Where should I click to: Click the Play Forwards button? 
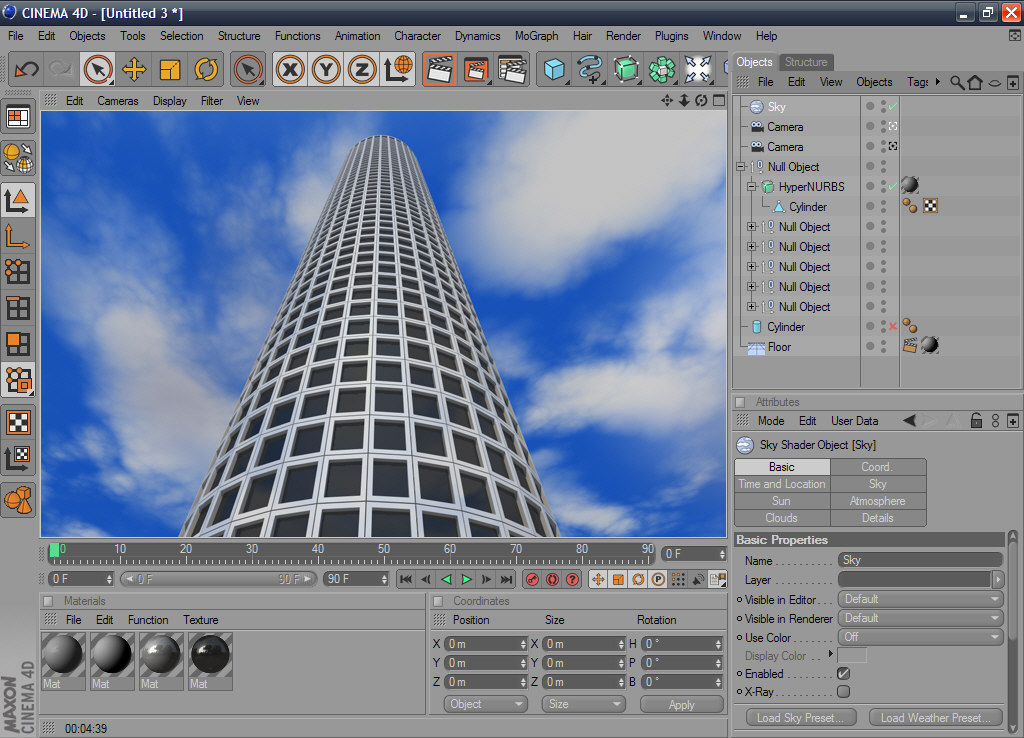466,579
